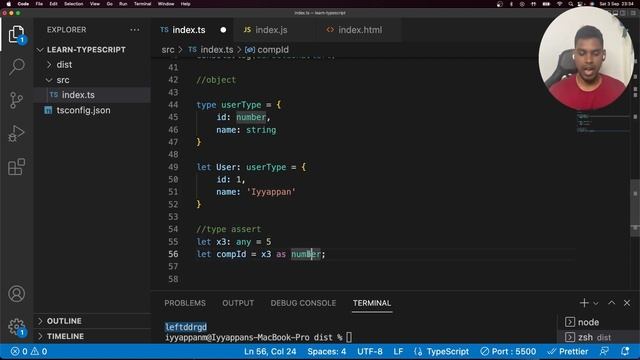Click the compId breadcrumb segment
The image size is (640, 360).
(x=267, y=50)
